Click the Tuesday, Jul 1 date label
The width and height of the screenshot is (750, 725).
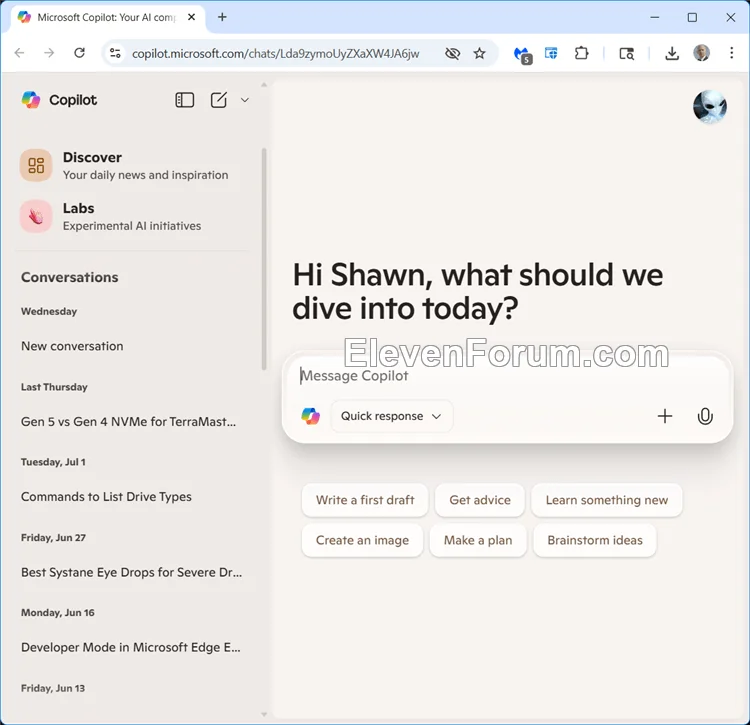pyautogui.click(x=53, y=462)
